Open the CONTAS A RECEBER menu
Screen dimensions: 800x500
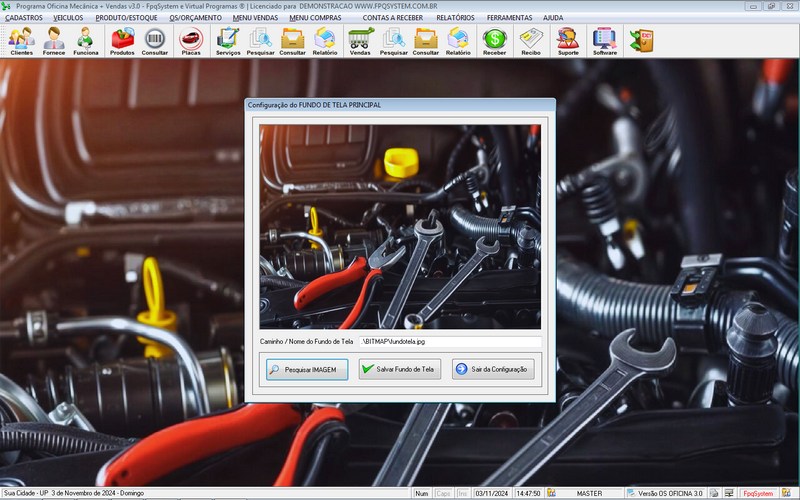(392, 18)
